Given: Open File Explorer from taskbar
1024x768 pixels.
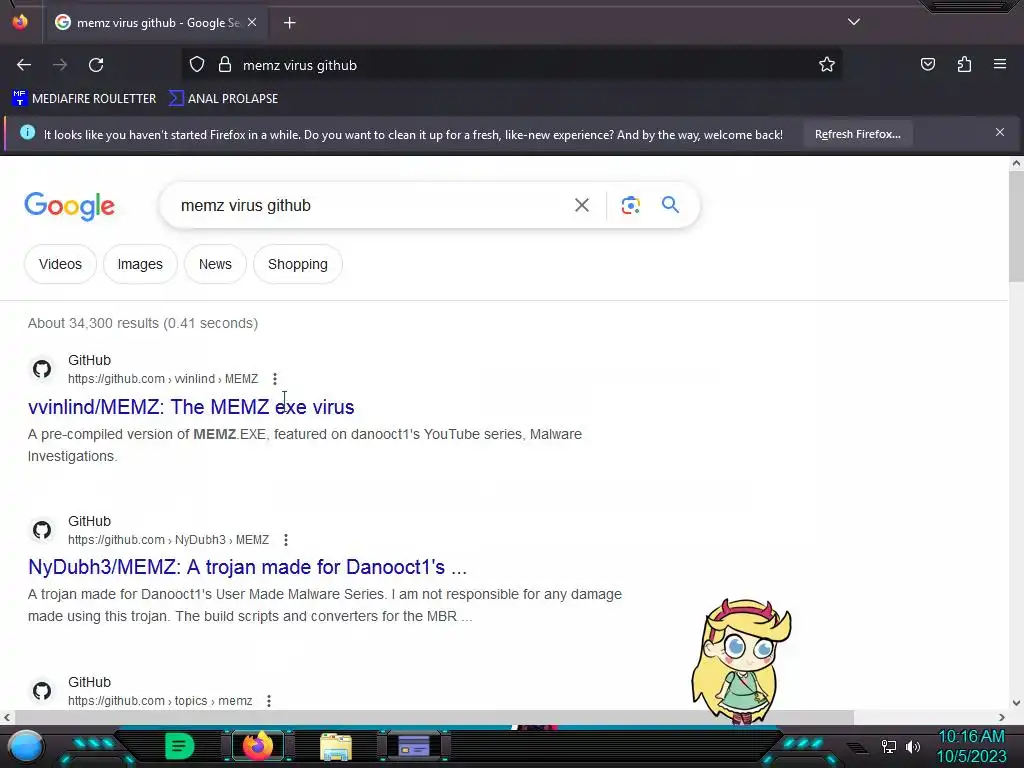Looking at the screenshot, I should pos(336,747).
